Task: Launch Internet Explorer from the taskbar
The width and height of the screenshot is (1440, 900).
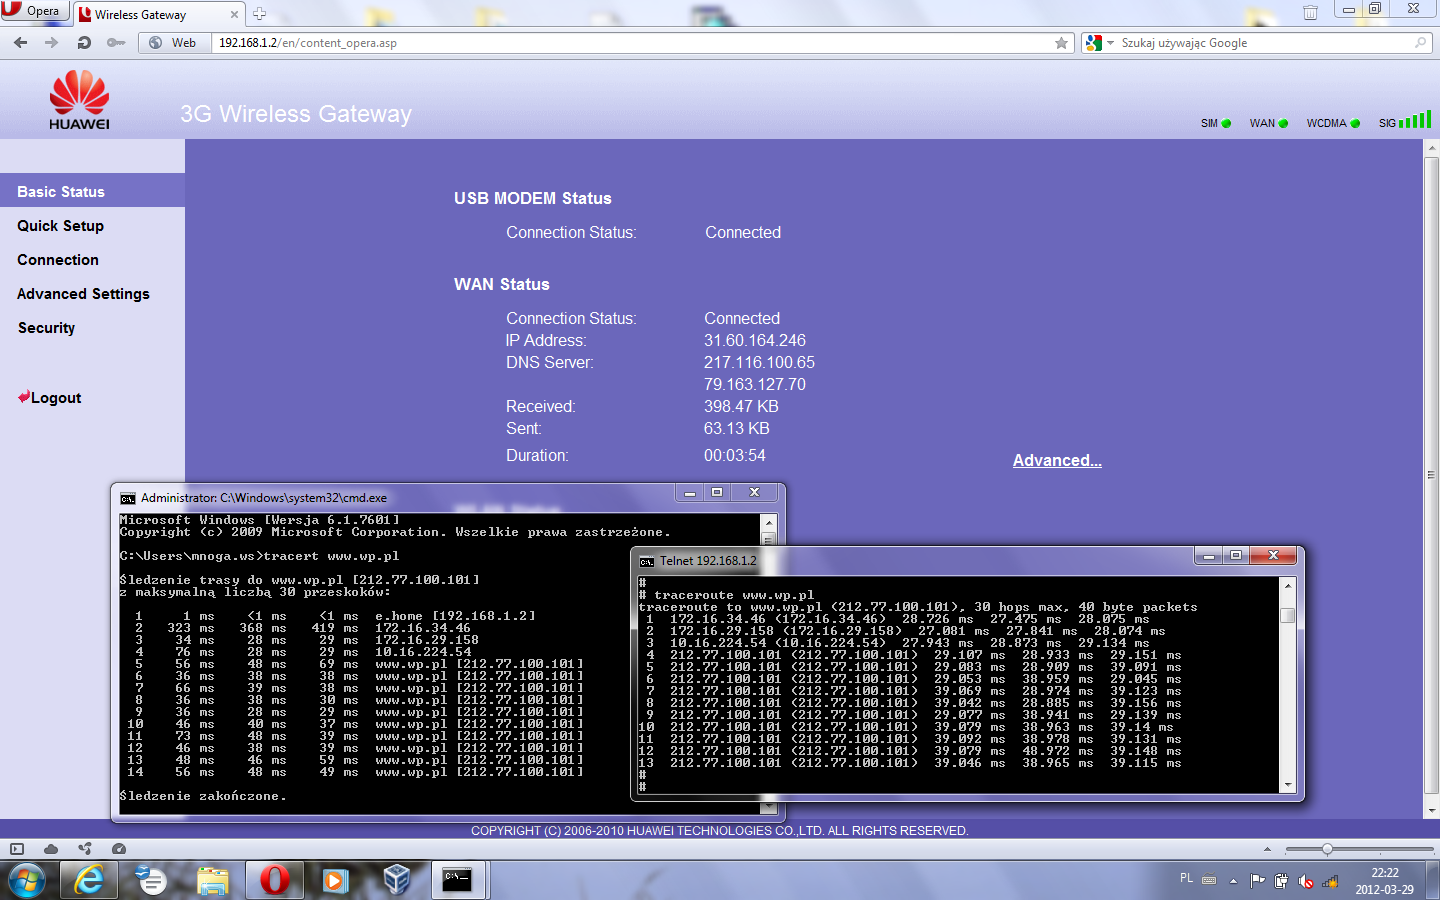Action: pyautogui.click(x=89, y=880)
